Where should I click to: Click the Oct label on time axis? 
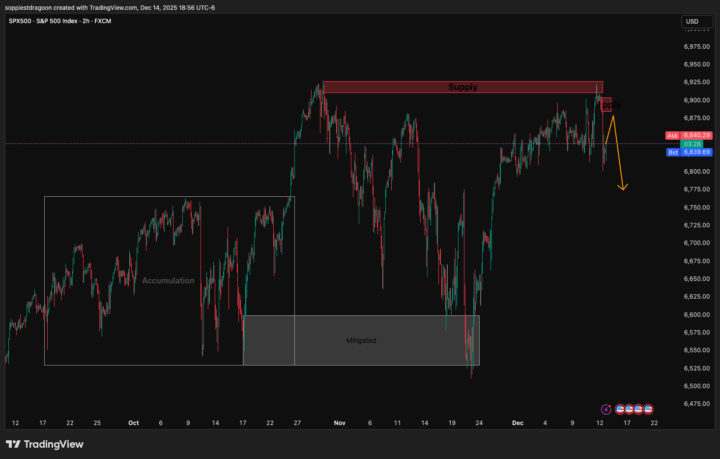click(133, 423)
